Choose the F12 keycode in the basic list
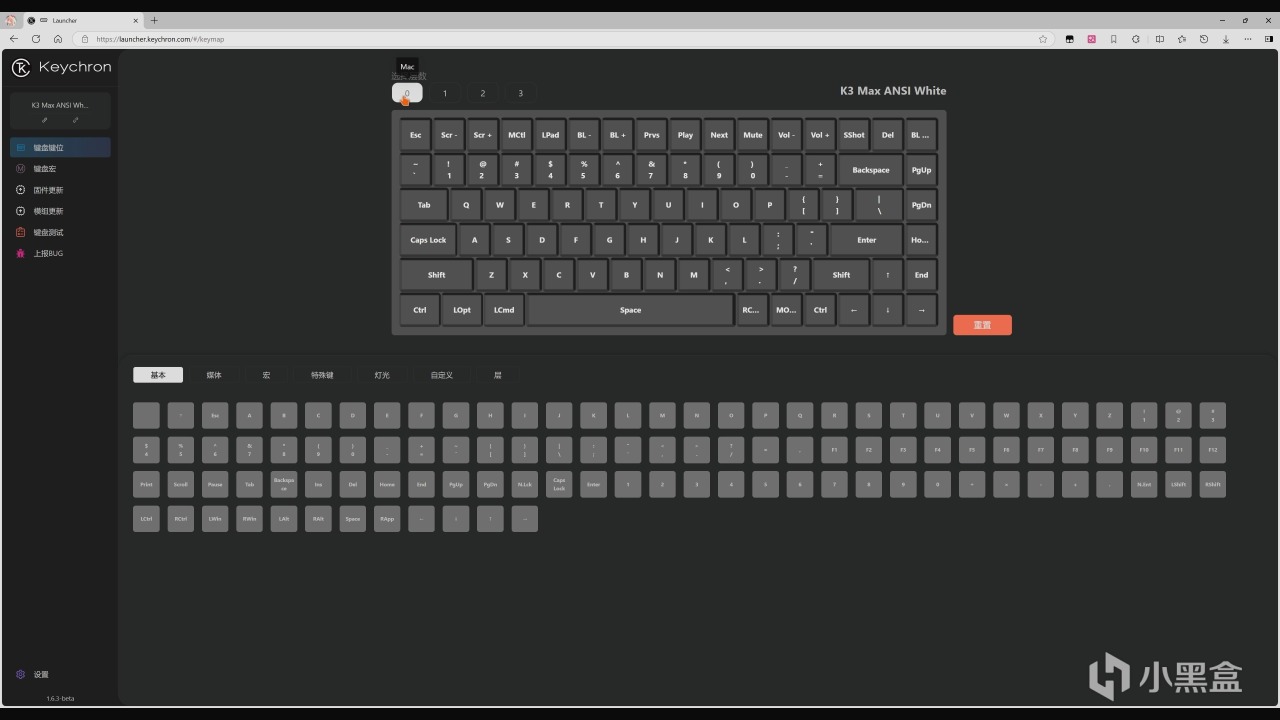The image size is (1280, 720). pos(1212,450)
